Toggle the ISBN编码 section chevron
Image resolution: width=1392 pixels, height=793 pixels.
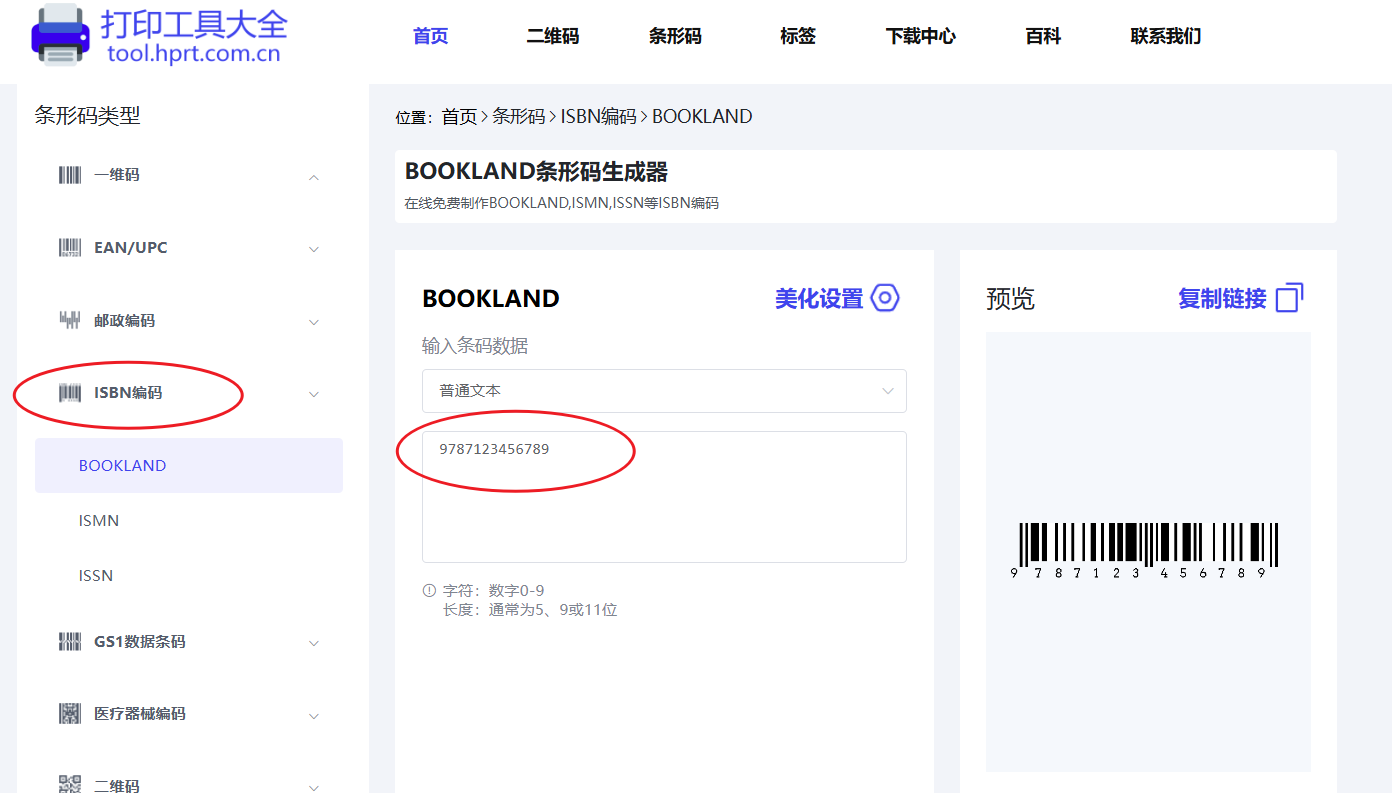[314, 394]
